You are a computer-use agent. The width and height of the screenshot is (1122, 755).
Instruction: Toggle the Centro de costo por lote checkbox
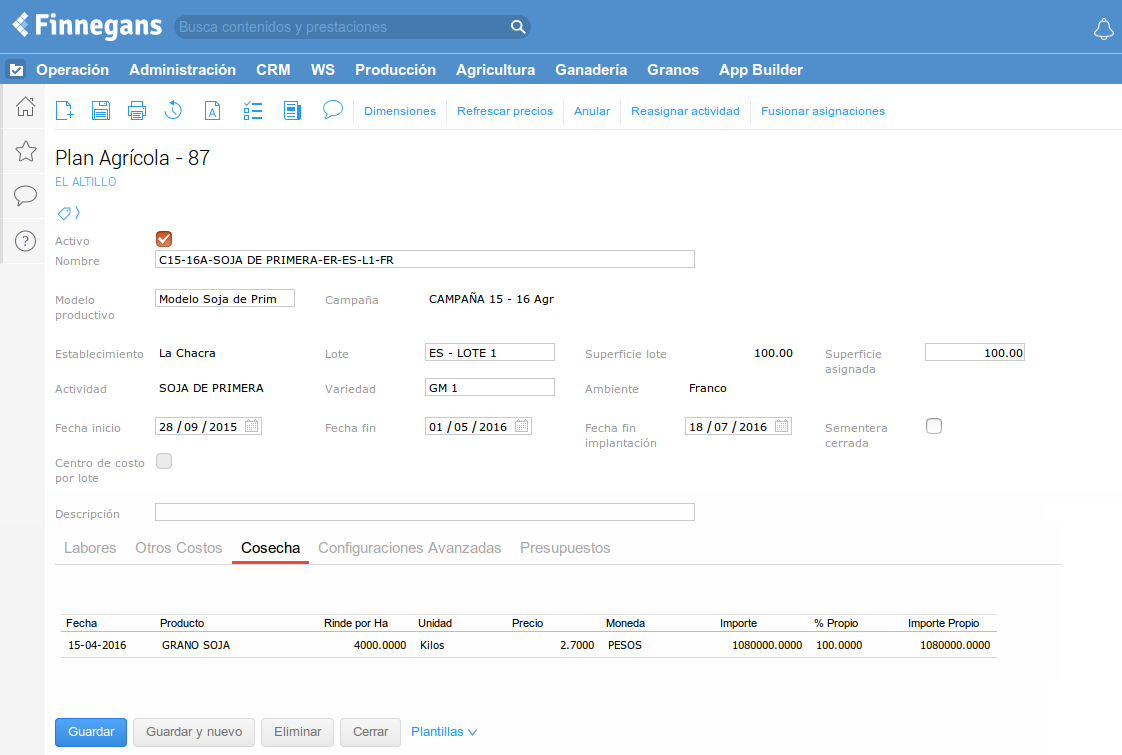pos(165,461)
